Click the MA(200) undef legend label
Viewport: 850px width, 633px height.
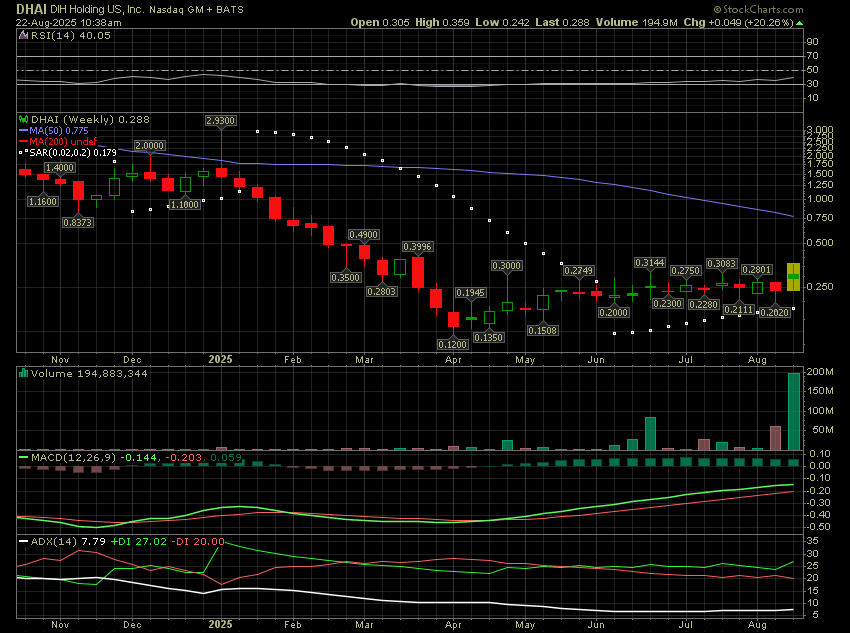[x=63, y=141]
